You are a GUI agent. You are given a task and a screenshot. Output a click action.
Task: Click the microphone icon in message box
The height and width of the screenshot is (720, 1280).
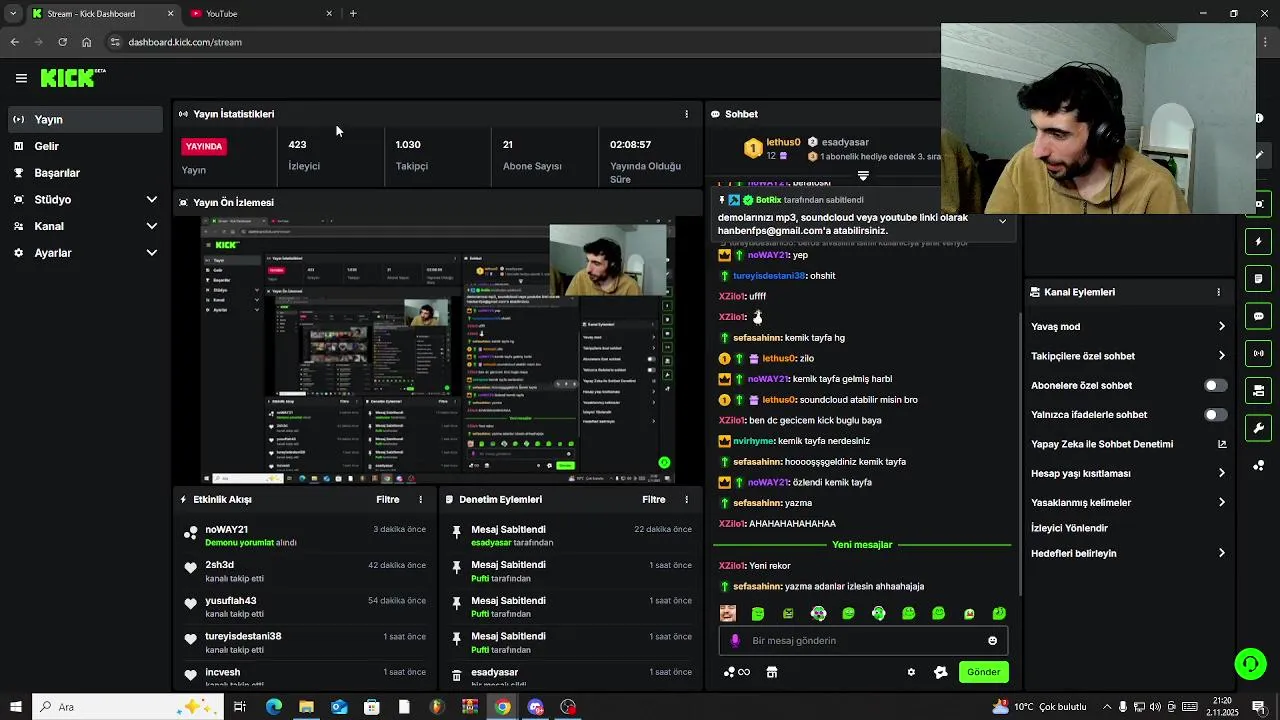(735, 641)
